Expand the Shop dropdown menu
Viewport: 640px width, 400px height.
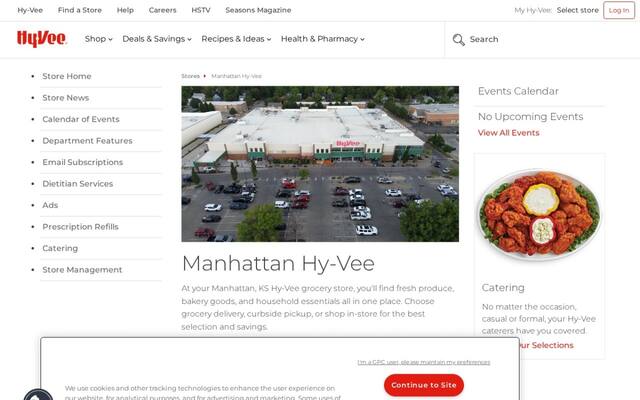98,39
